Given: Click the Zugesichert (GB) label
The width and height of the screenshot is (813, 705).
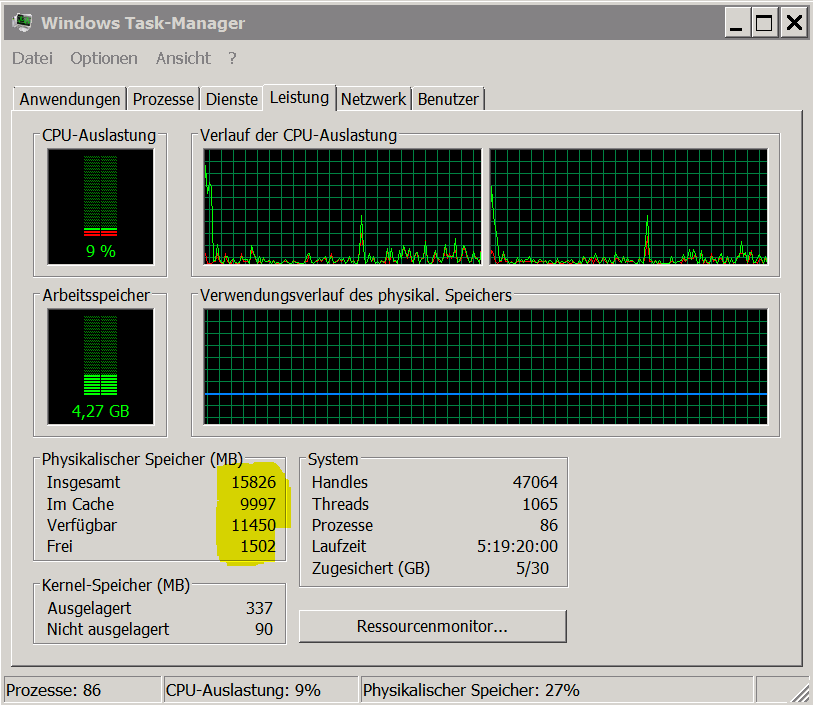Looking at the screenshot, I should [371, 568].
